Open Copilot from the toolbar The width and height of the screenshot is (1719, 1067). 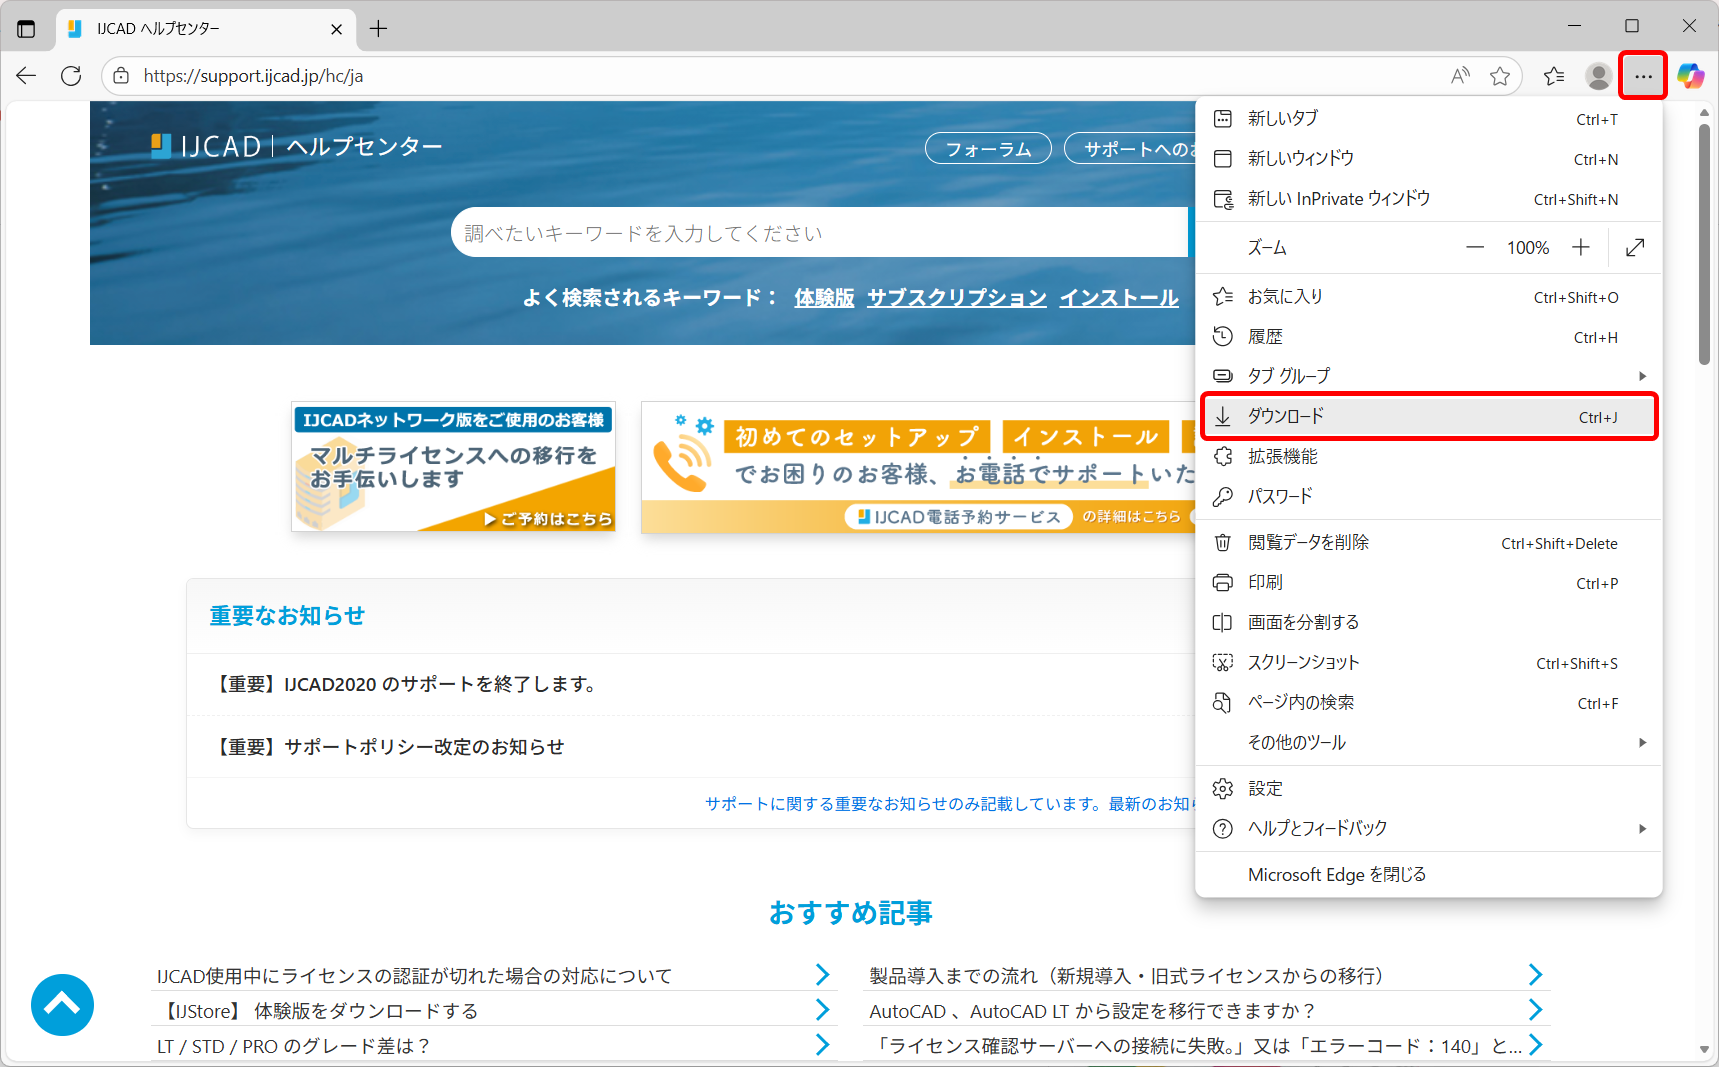pos(1690,76)
